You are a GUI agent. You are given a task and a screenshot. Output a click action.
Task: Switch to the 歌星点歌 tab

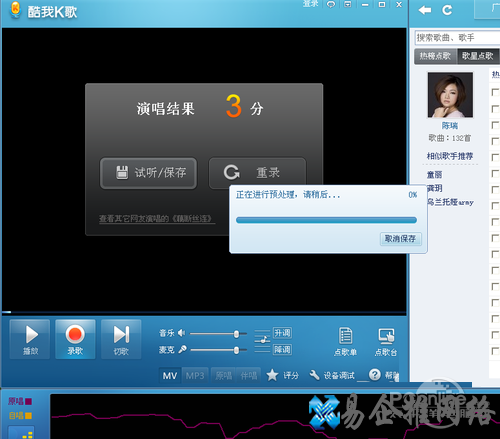pos(478,56)
